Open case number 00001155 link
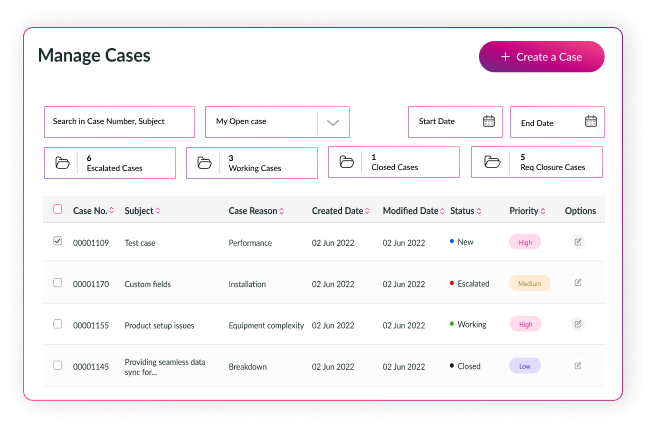The height and width of the screenshot is (428, 654). pyautogui.click(x=90, y=325)
